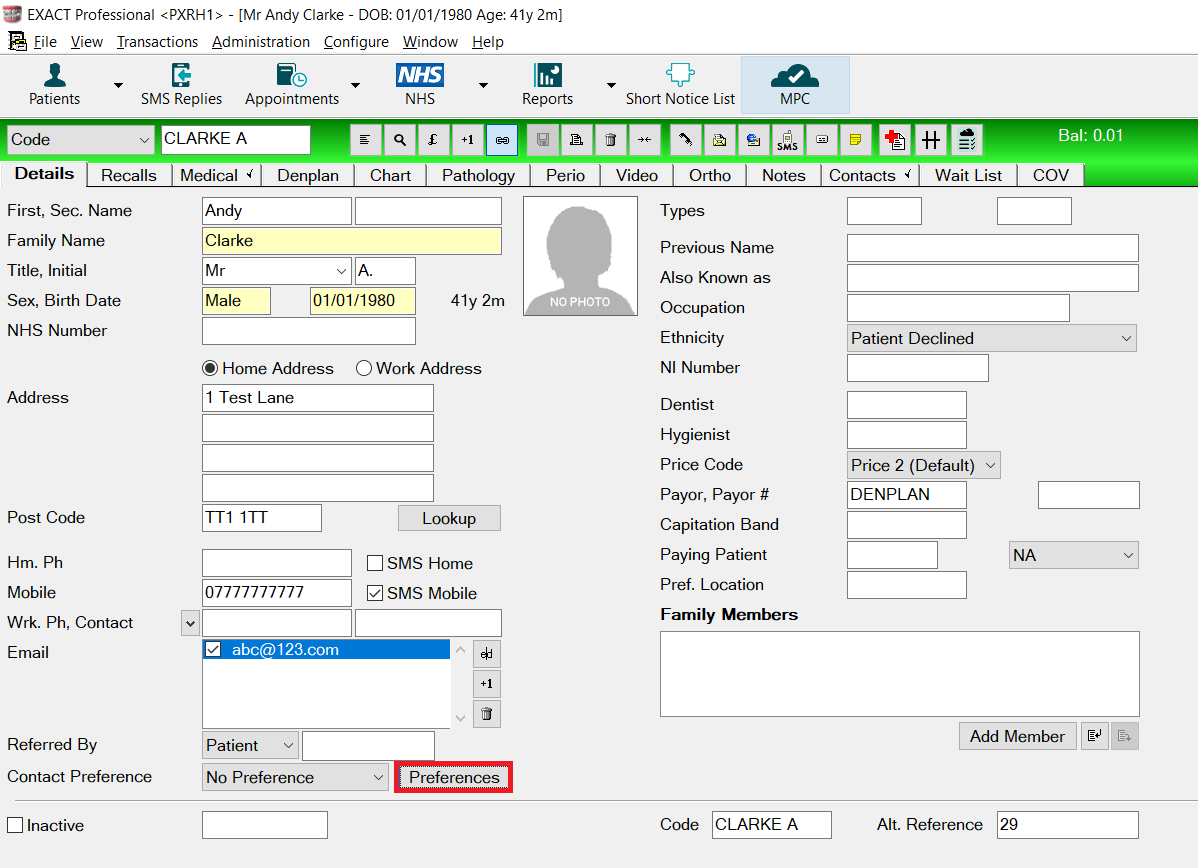The width and height of the screenshot is (1198, 868).
Task: Click the floppy disk save icon
Action: click(x=542, y=140)
